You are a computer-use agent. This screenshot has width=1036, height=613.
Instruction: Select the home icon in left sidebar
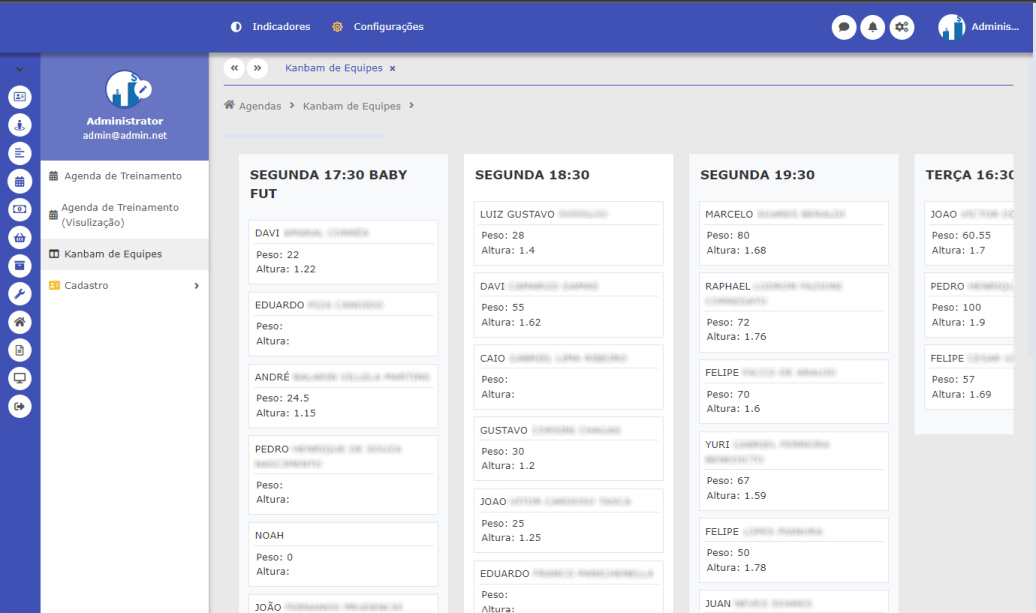pos(20,321)
